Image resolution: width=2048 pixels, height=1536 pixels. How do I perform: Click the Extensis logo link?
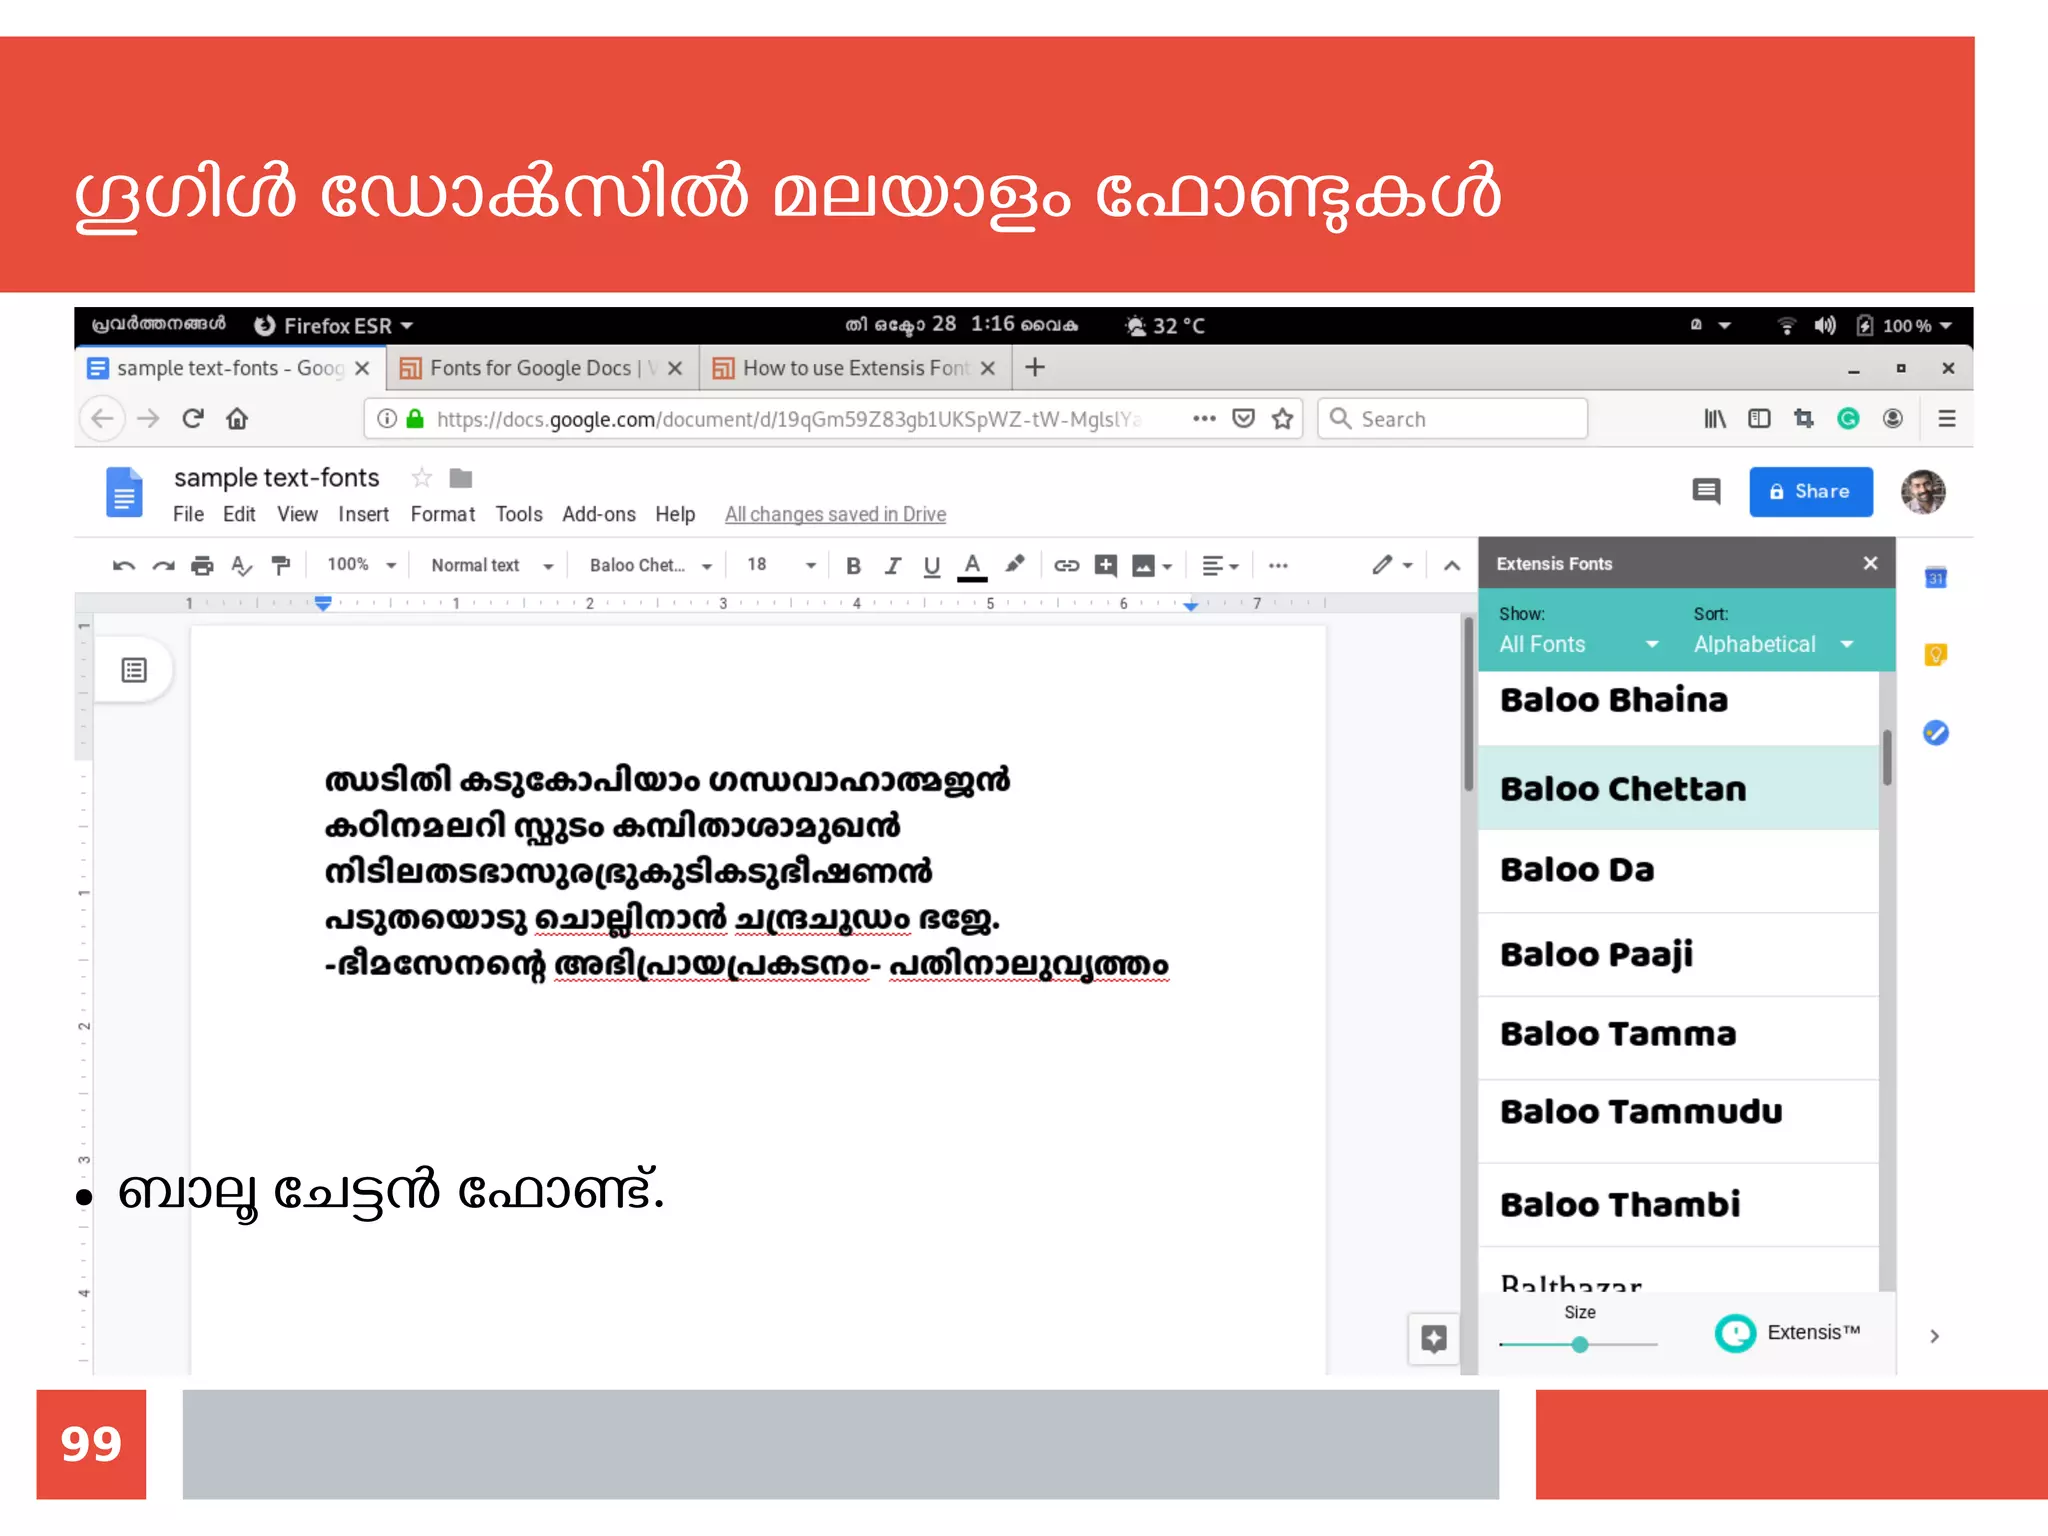pyautogui.click(x=1788, y=1333)
